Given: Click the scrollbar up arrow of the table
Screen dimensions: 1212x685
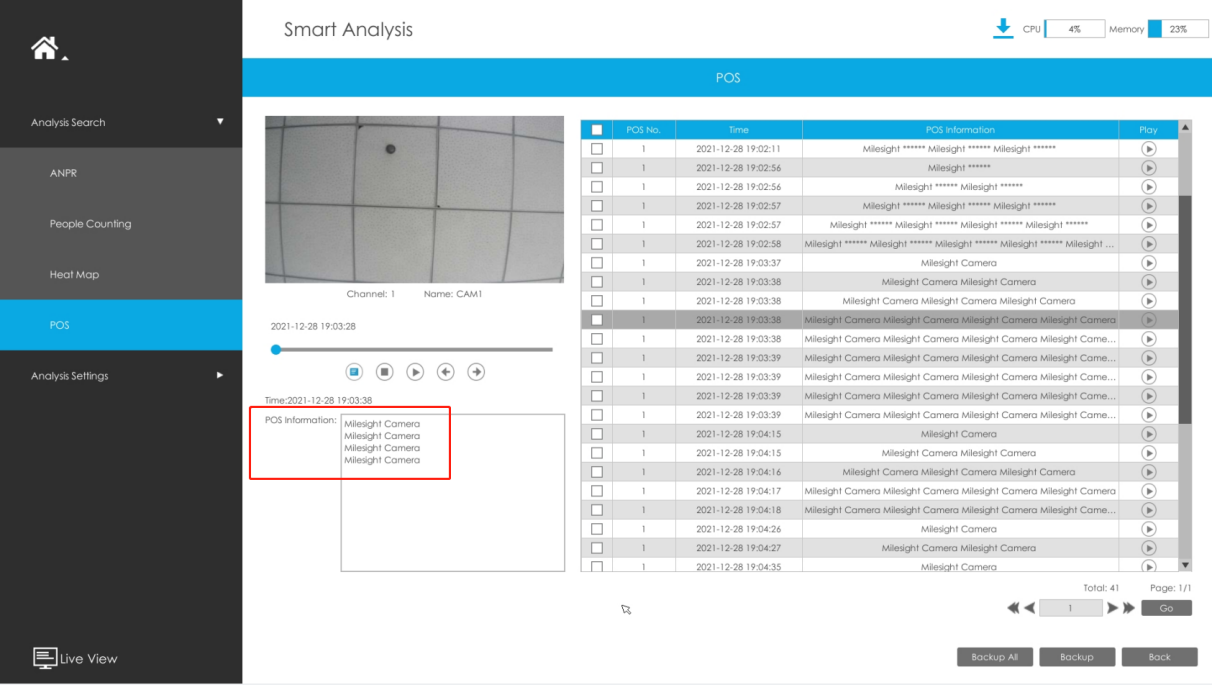Looking at the screenshot, I should (x=1186, y=127).
